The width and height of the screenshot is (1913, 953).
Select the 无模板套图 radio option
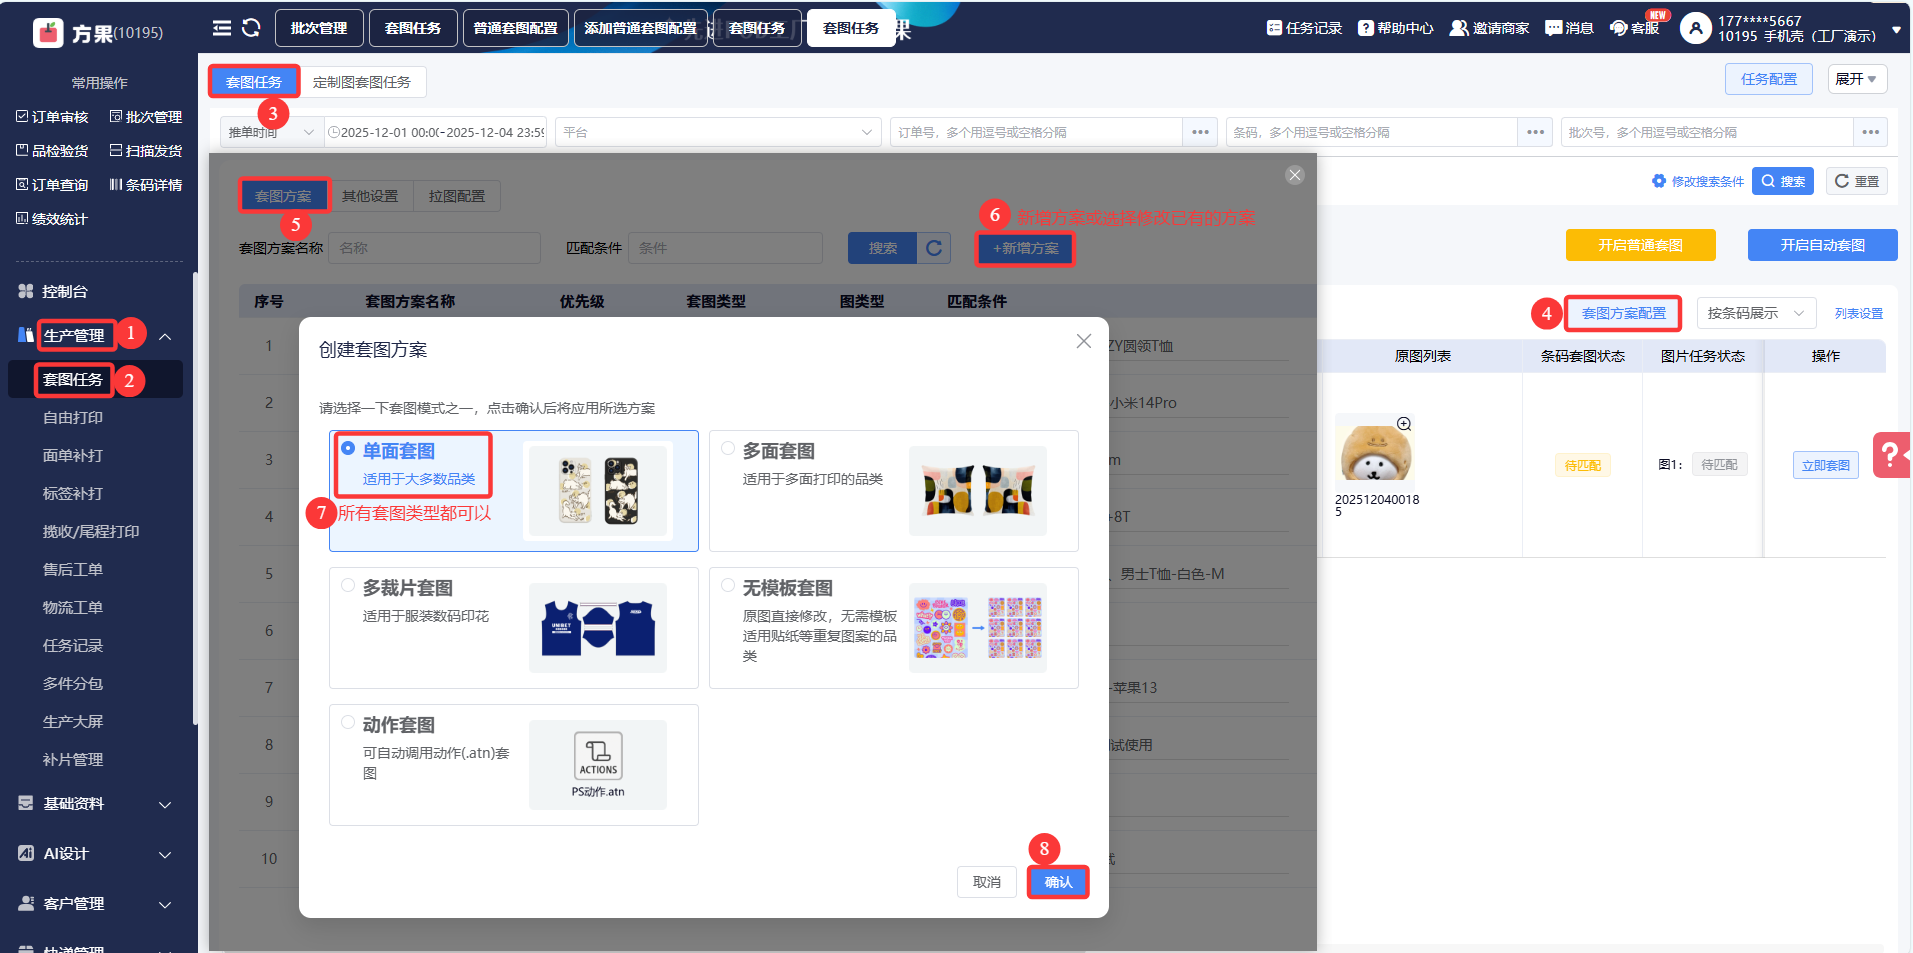point(728,586)
